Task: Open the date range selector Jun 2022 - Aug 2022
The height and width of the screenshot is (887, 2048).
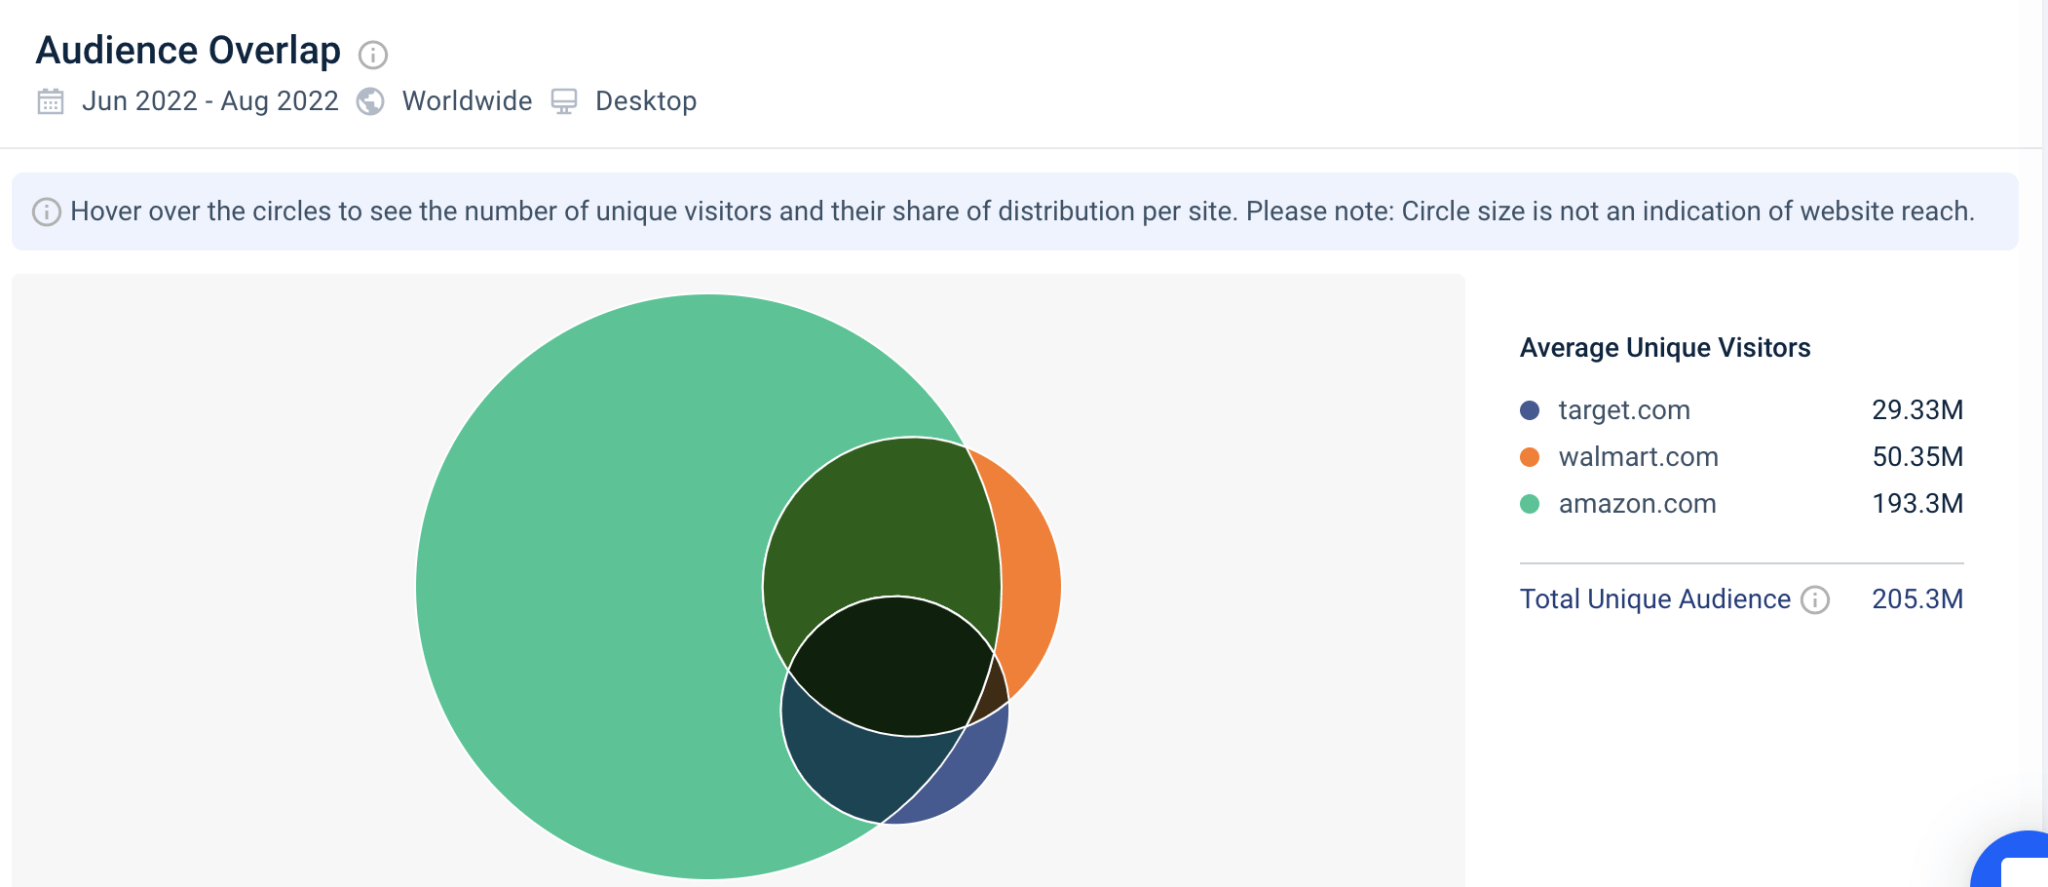Action: click(210, 101)
